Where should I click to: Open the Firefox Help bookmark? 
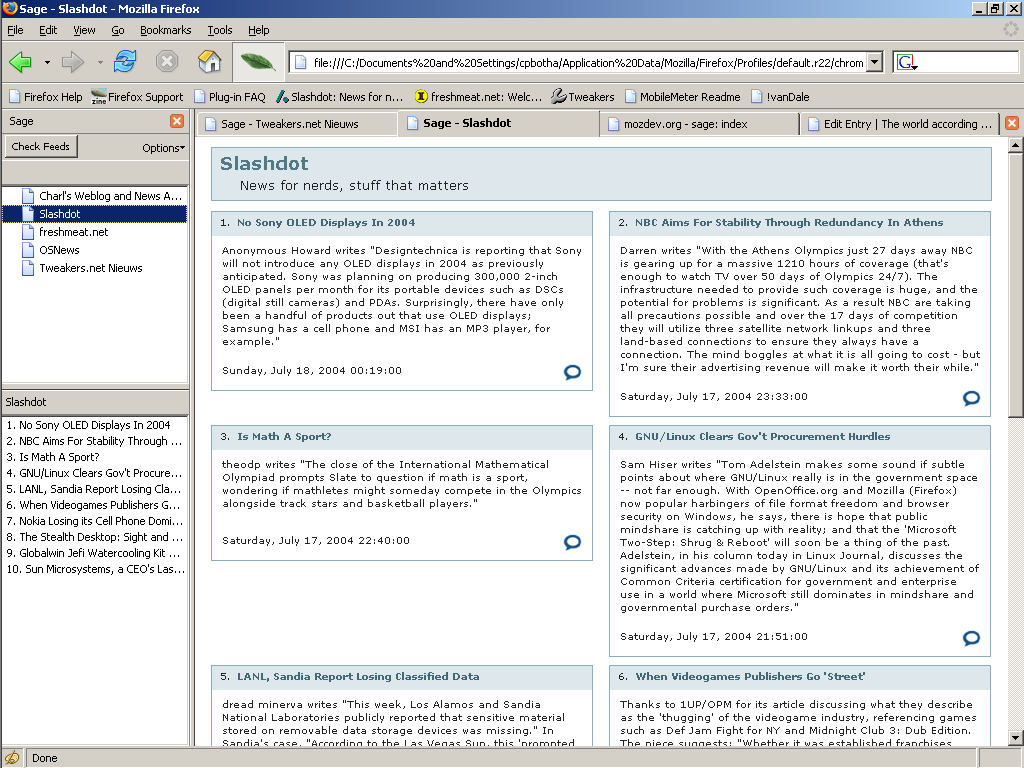click(x=46, y=97)
